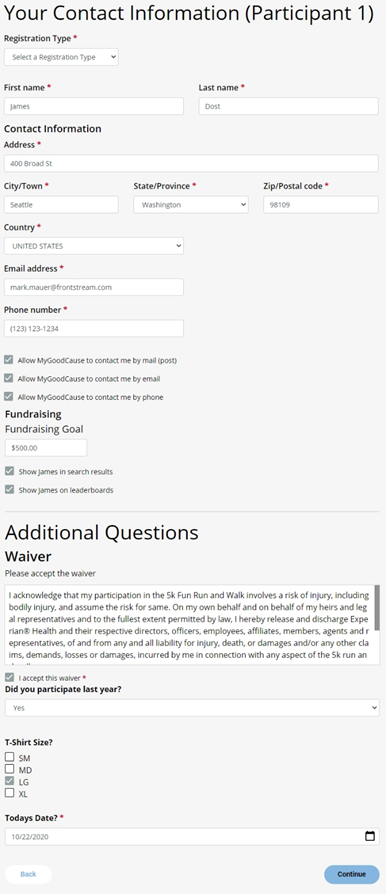386x894 pixels.
Task: Expand the State/Province dropdown showing Washington
Action: 191,205
